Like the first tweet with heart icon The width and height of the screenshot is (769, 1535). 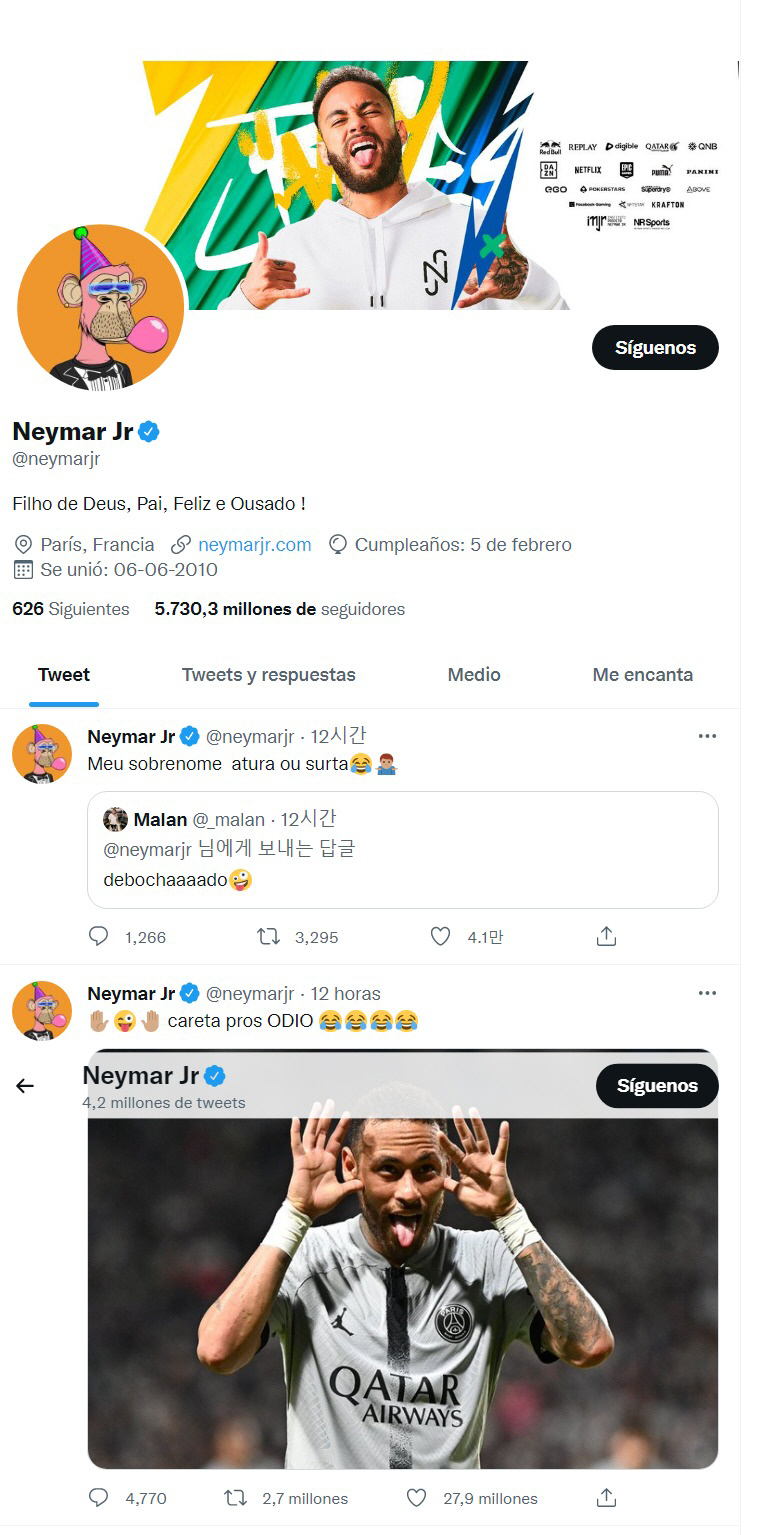[440, 937]
